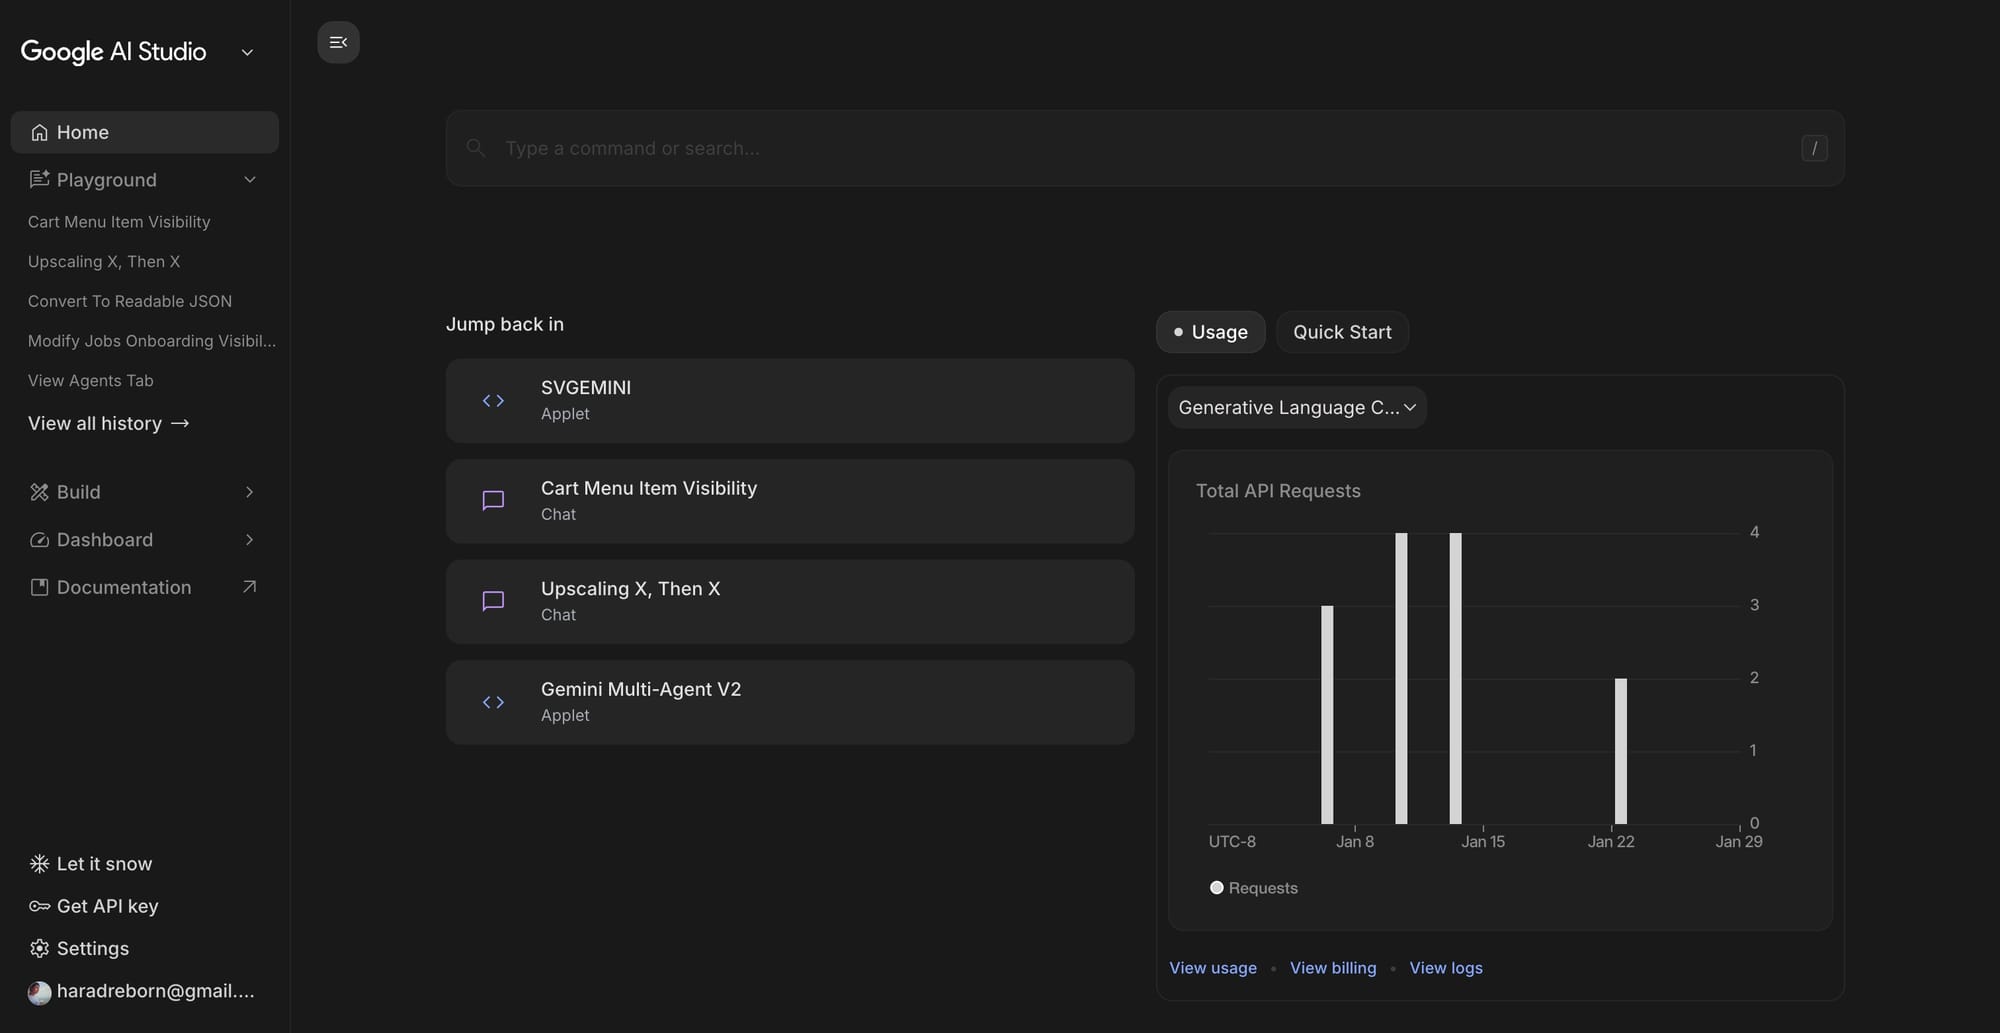Open View logs
The height and width of the screenshot is (1033, 2000).
coord(1446,968)
